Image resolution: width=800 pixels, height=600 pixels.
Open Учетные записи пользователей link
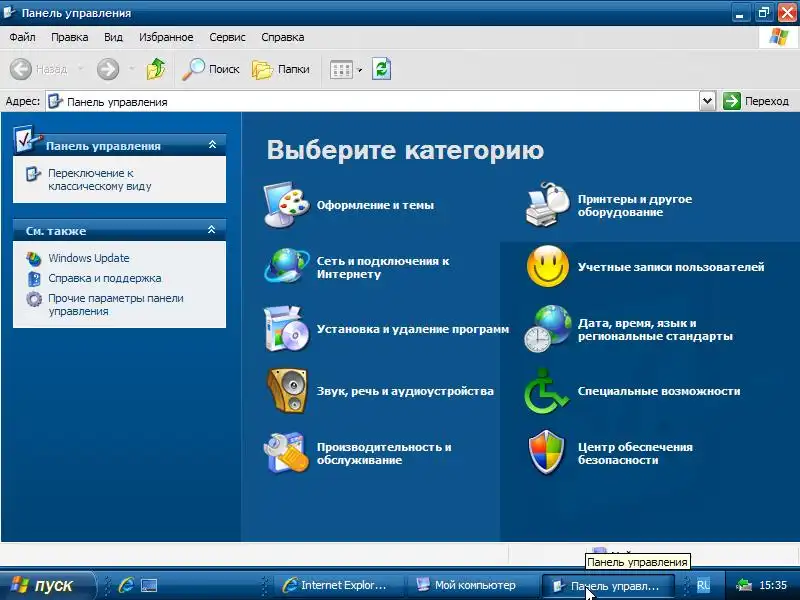click(671, 267)
